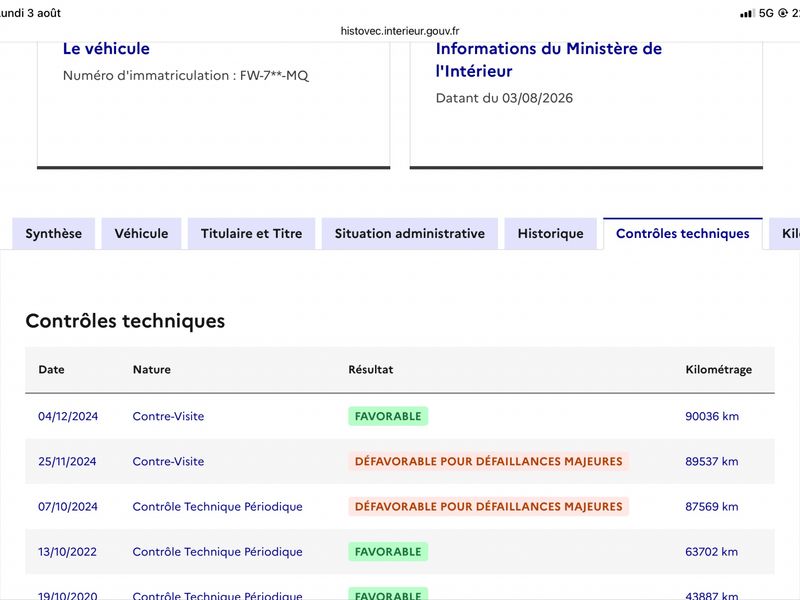Tap the 5G network indicator
The height and width of the screenshot is (600, 800).
766,13
